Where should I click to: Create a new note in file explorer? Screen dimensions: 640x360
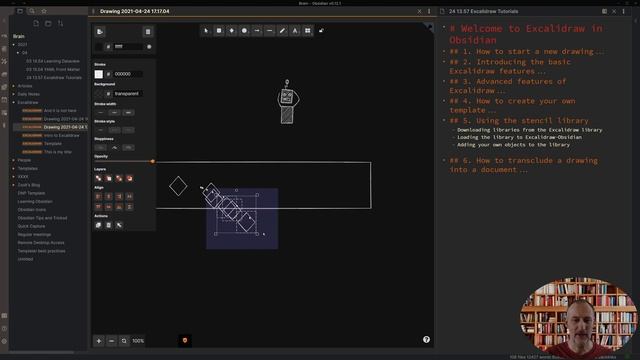click(x=36, y=24)
